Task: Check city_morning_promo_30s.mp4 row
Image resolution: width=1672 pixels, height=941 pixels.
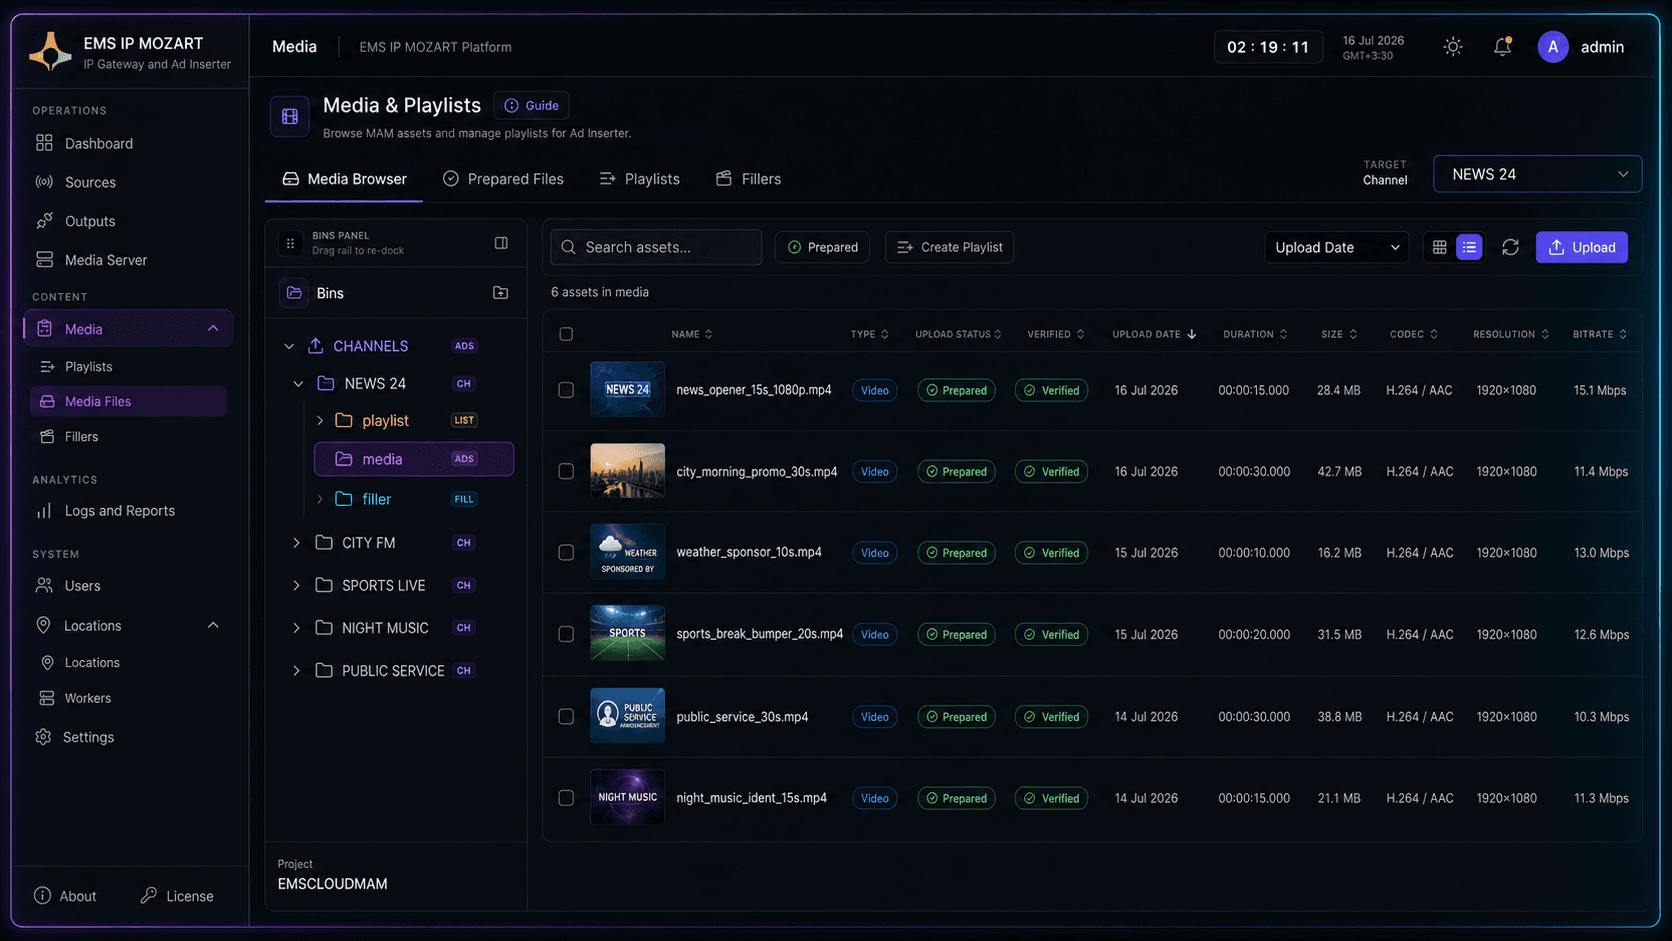Action: tap(566, 471)
